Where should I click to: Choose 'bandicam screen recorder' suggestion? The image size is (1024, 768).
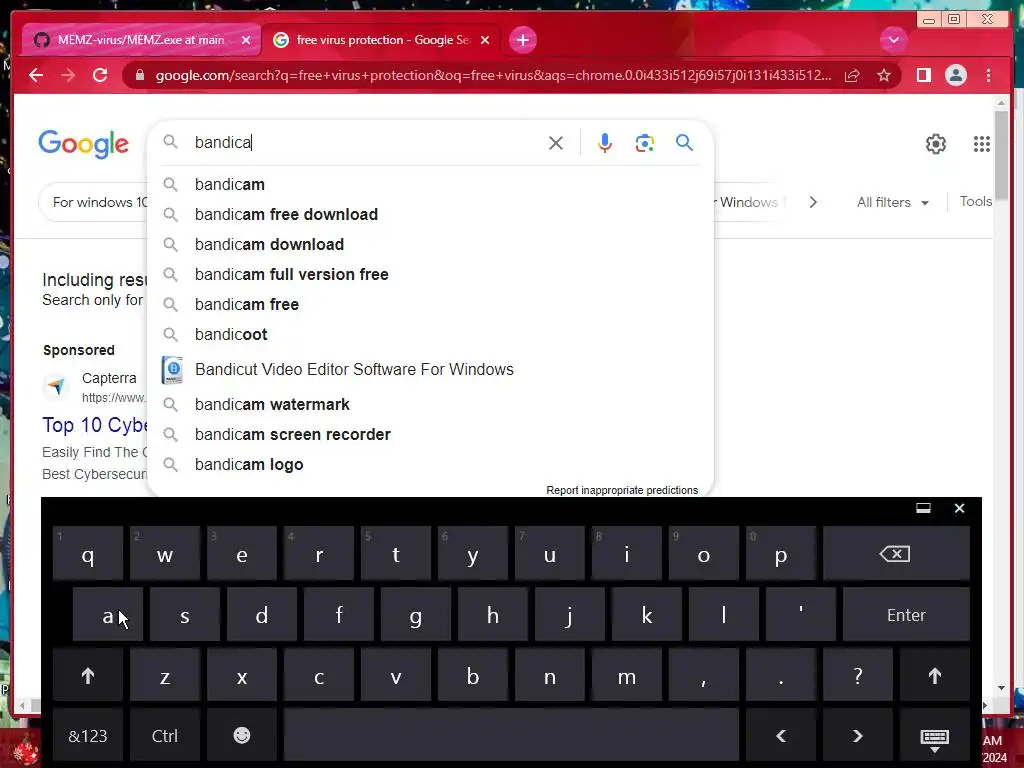(431, 435)
